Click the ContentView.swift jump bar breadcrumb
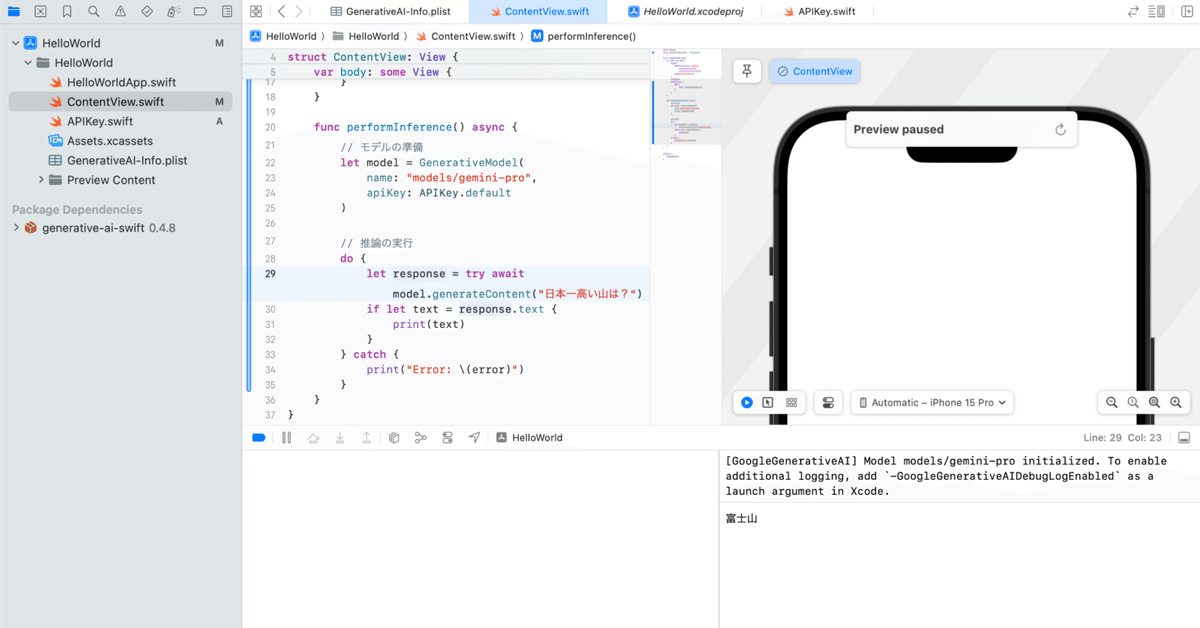 pyautogui.click(x=465, y=36)
